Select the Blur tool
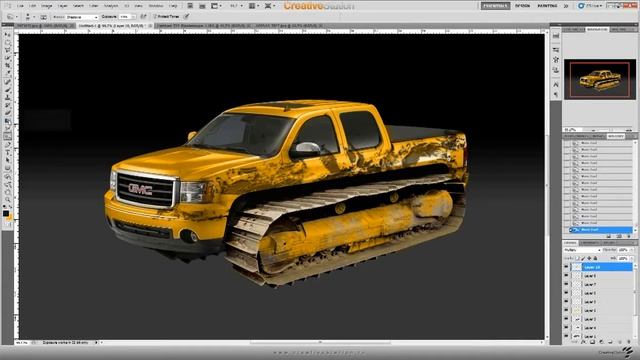Image resolution: width=640 pixels, height=360 pixels. point(7,128)
